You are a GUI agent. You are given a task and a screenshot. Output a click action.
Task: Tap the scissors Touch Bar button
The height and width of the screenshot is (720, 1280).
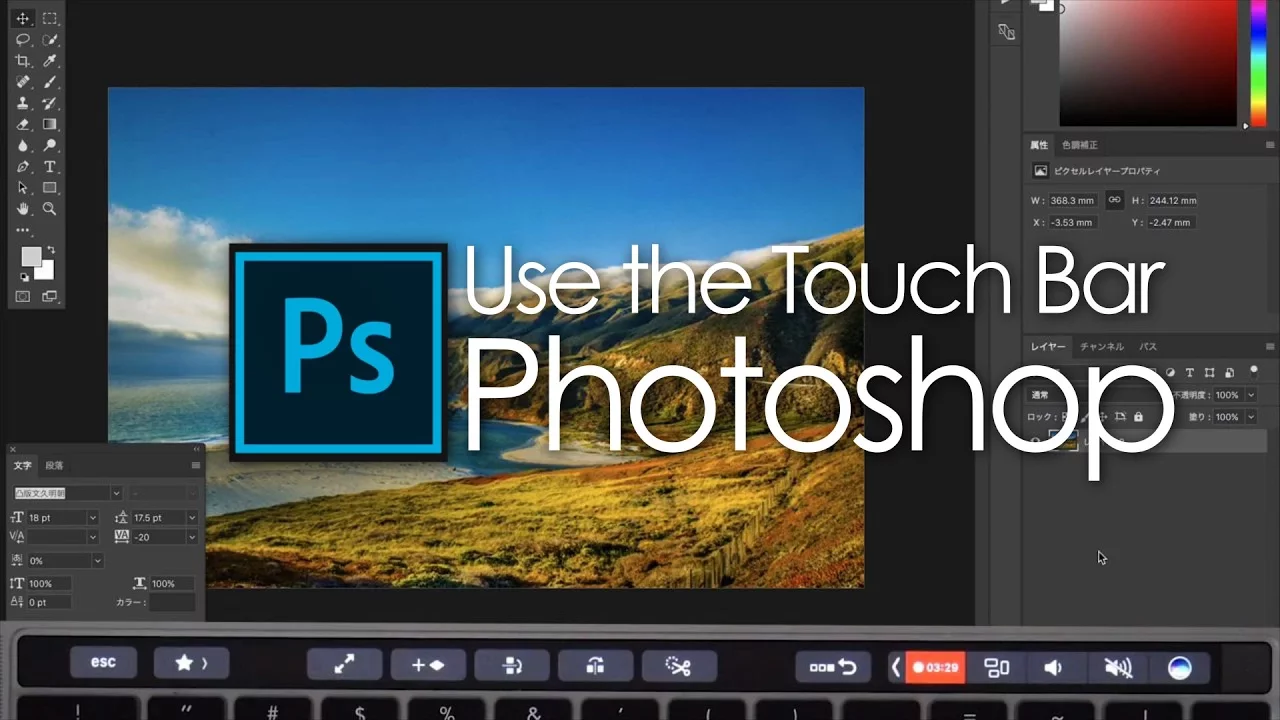679,665
